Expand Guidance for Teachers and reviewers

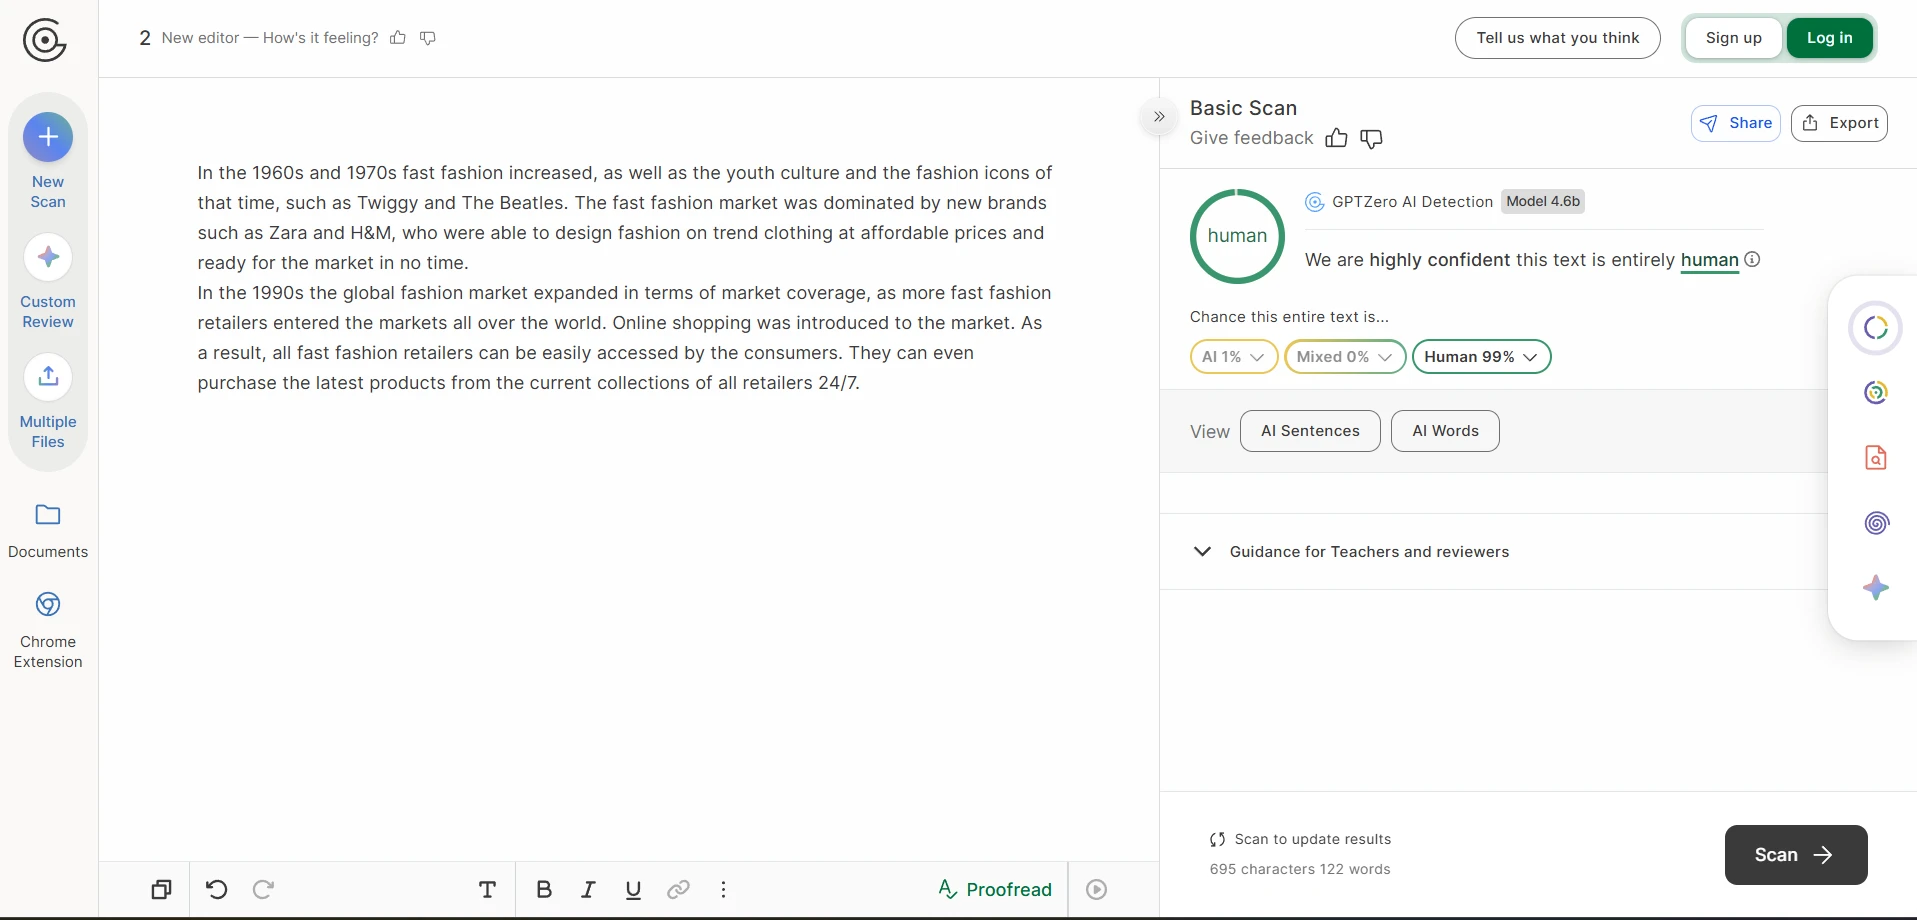1351,552
